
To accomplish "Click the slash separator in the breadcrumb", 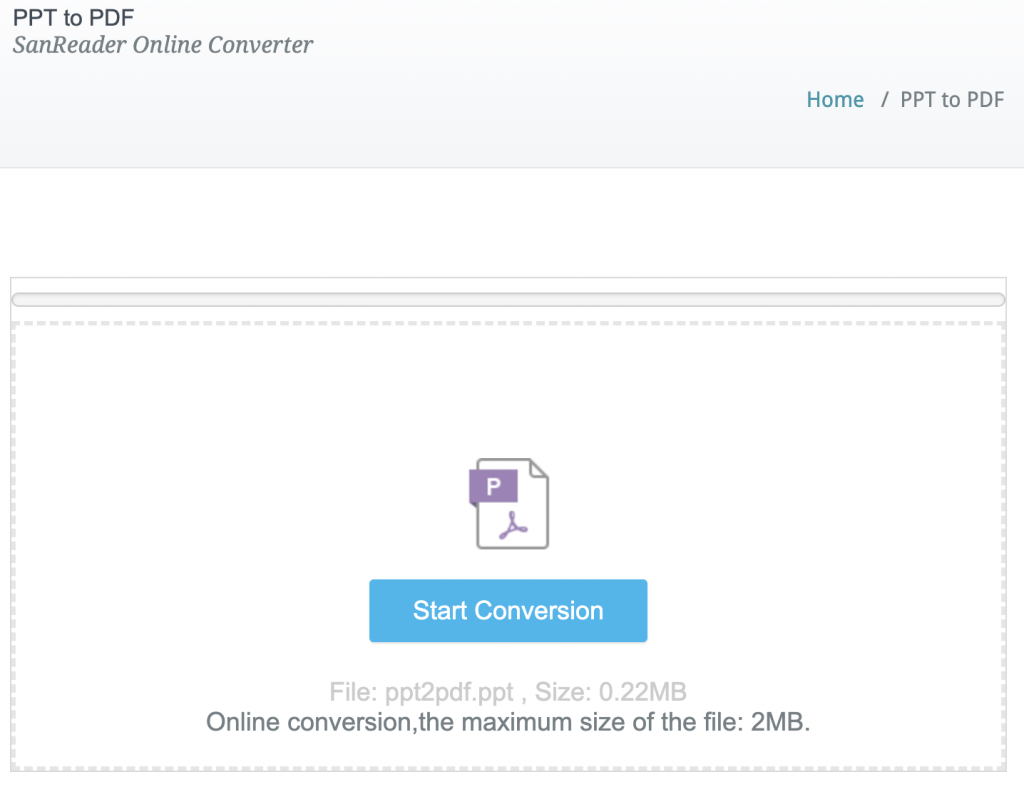I will point(884,99).
